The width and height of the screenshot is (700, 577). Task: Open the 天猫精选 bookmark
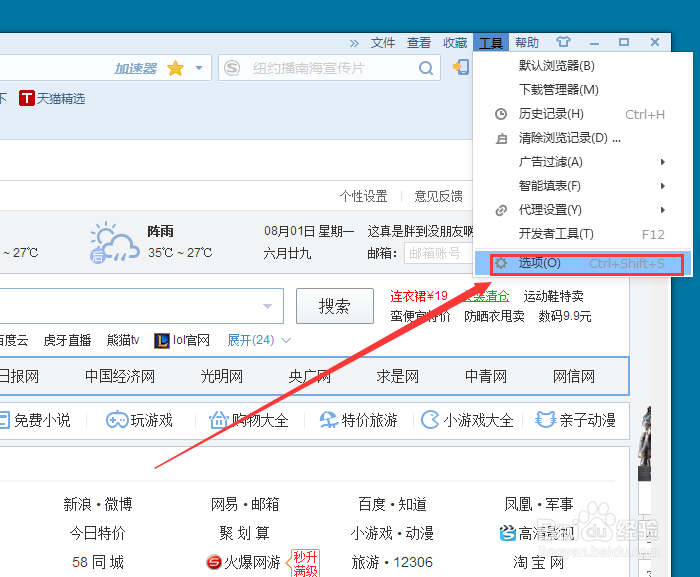pyautogui.click(x=52, y=98)
